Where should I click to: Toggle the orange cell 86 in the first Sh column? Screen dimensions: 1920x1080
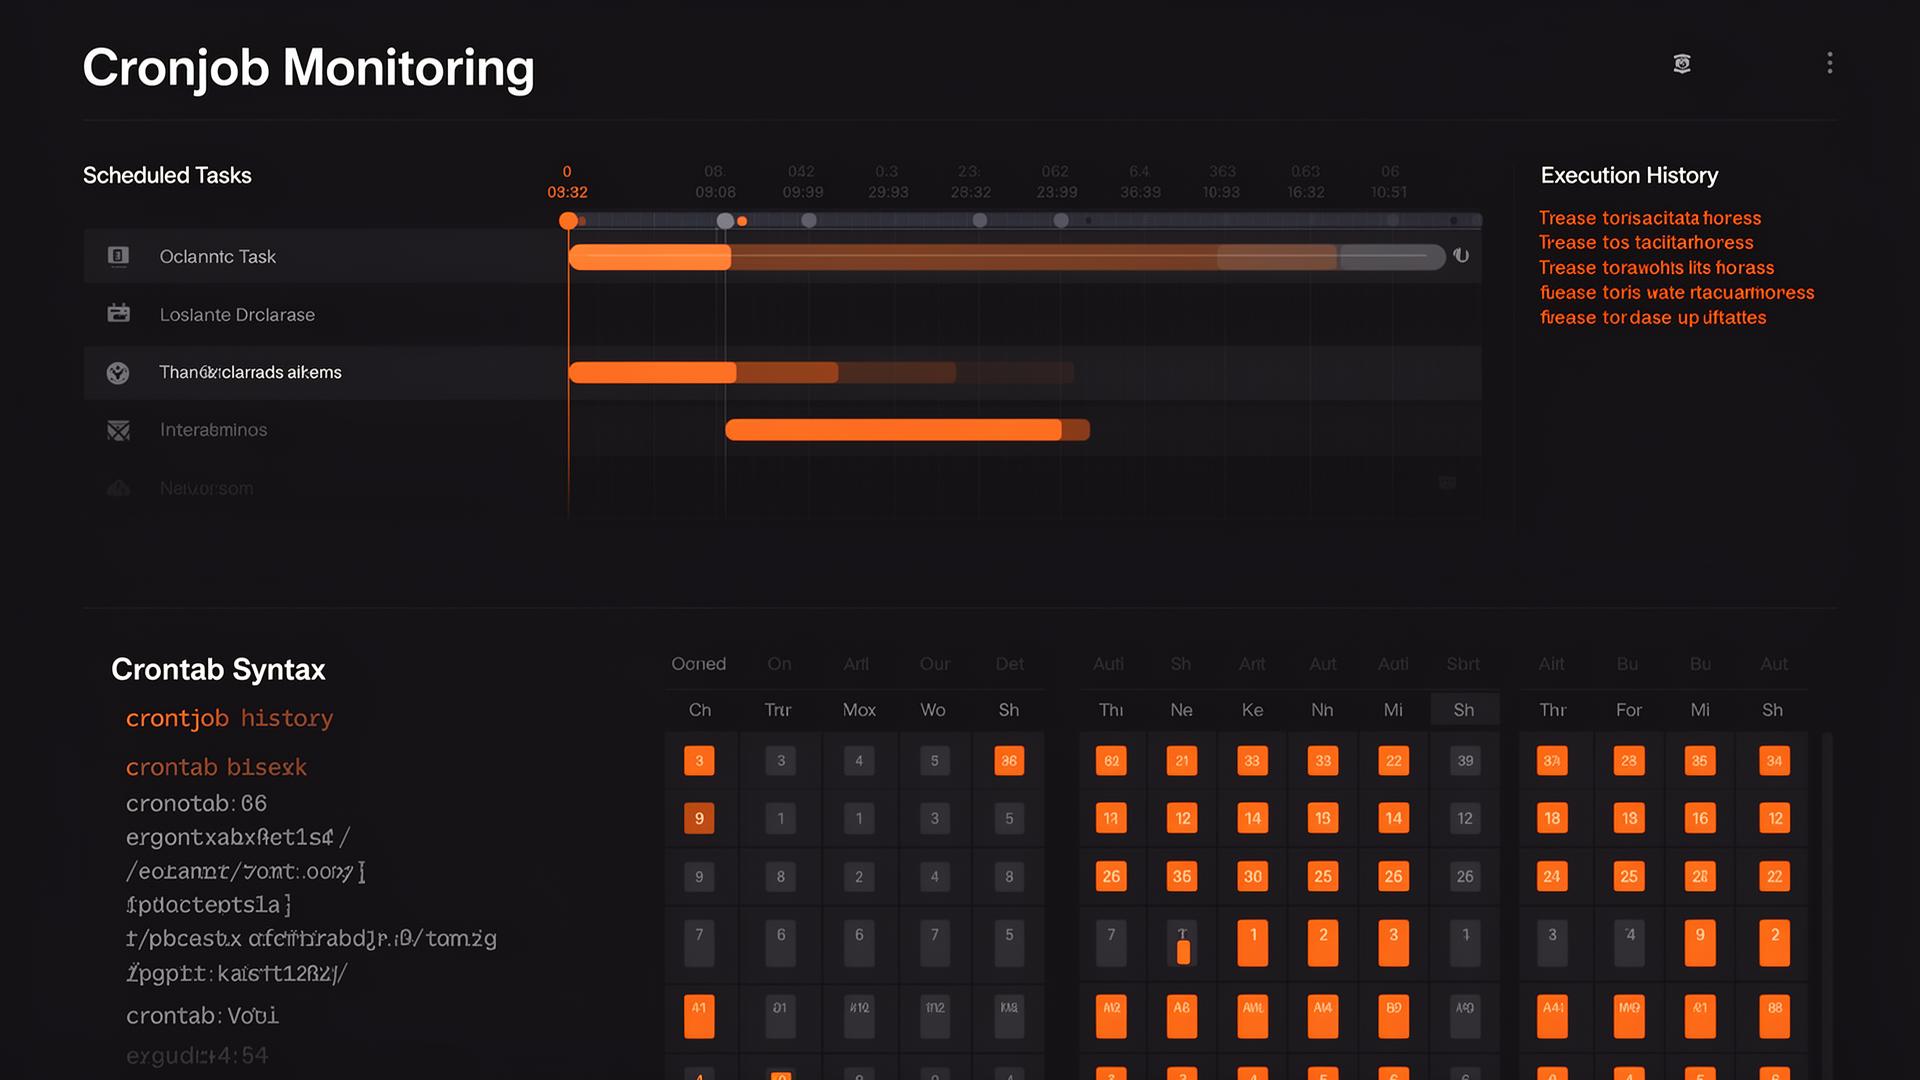pyautogui.click(x=1009, y=761)
